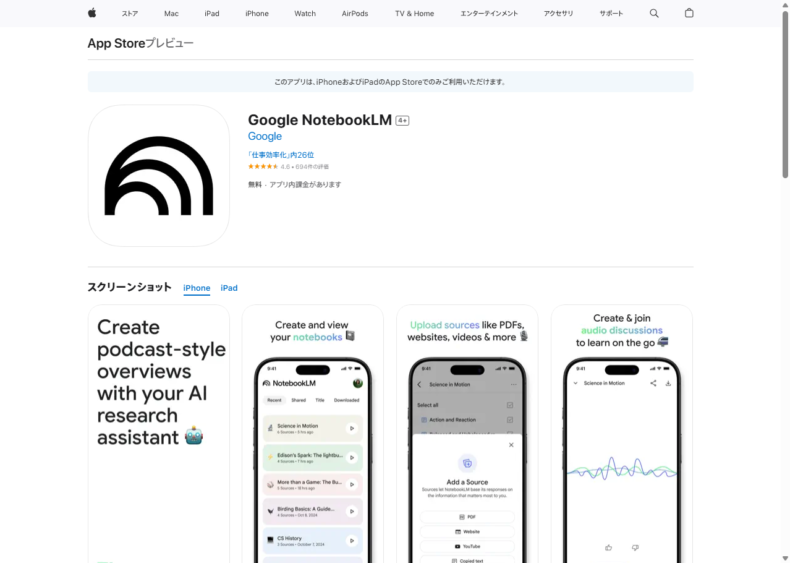Open the TV & Home menu item
This screenshot has width=790, height=563.
415,14
